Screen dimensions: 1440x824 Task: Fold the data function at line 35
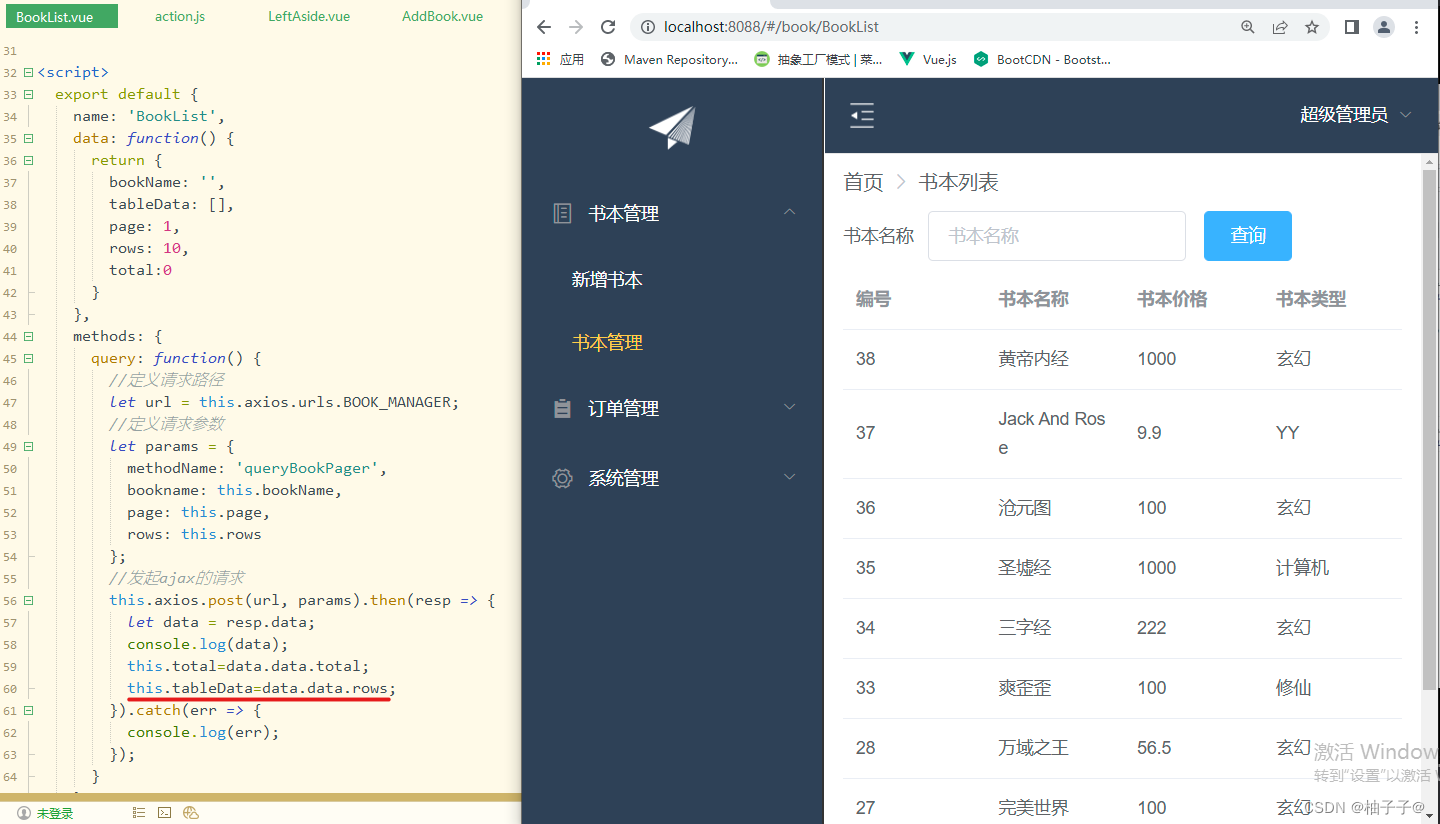[28, 138]
